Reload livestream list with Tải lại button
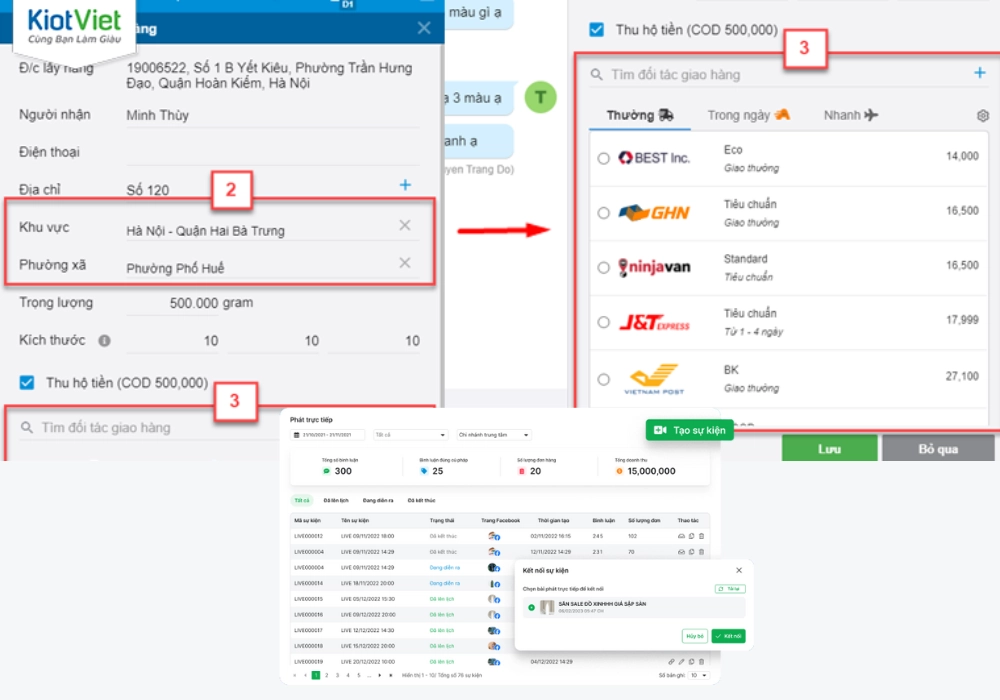 click(x=730, y=589)
